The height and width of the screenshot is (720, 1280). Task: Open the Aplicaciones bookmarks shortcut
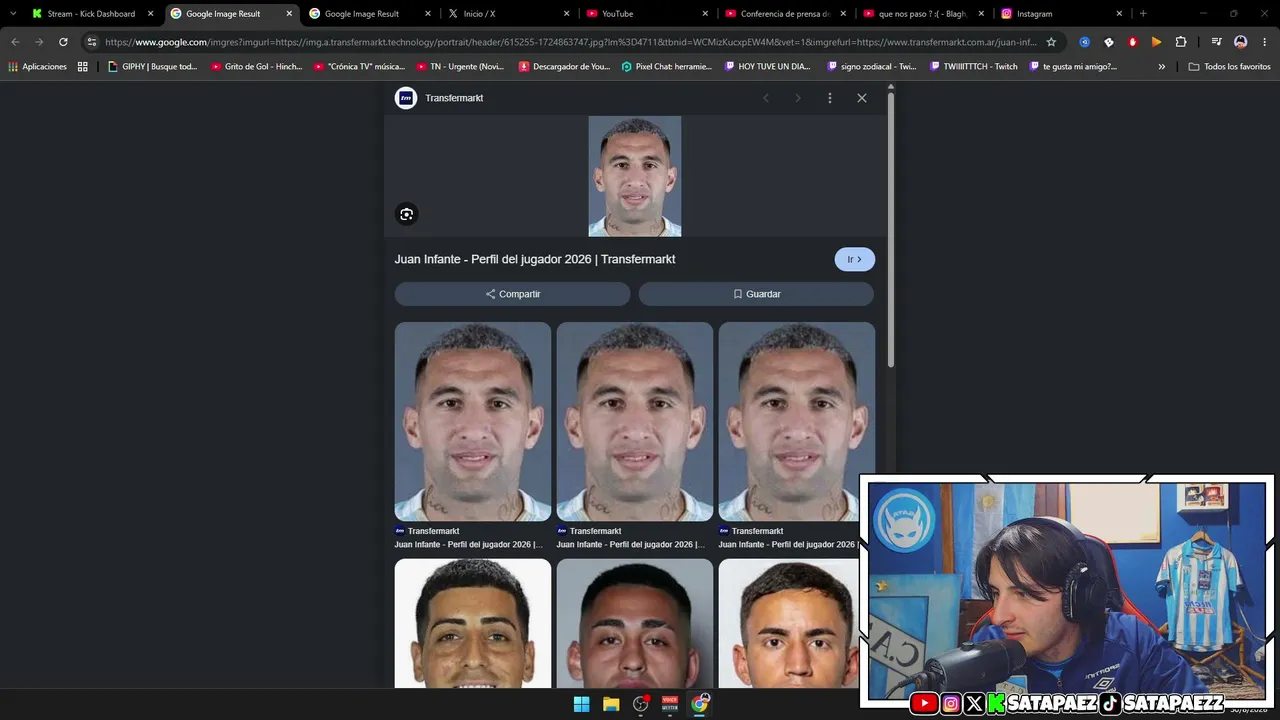[37, 67]
